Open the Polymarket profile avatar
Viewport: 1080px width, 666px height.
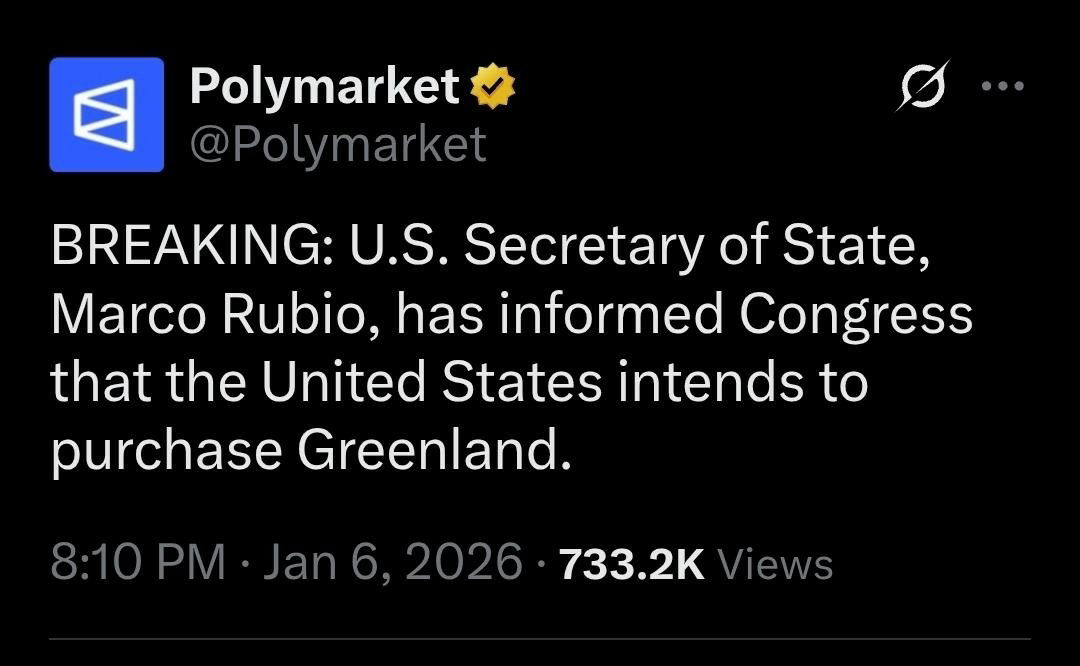click(106, 114)
